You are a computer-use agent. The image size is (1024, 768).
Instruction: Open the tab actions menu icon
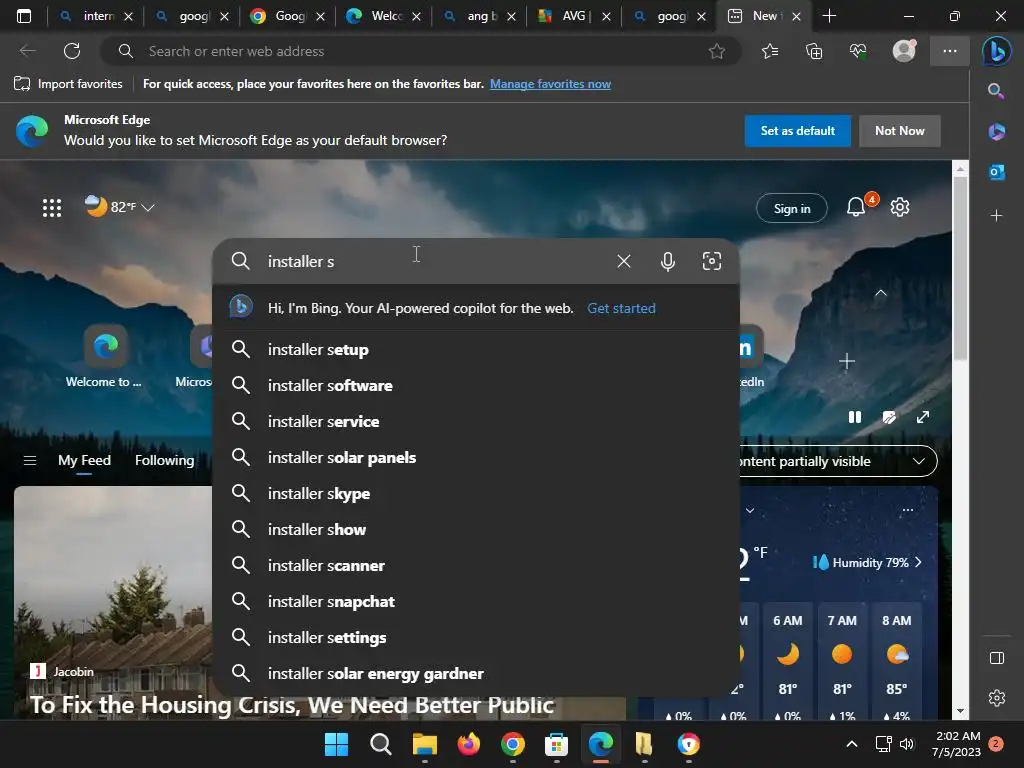(24, 16)
